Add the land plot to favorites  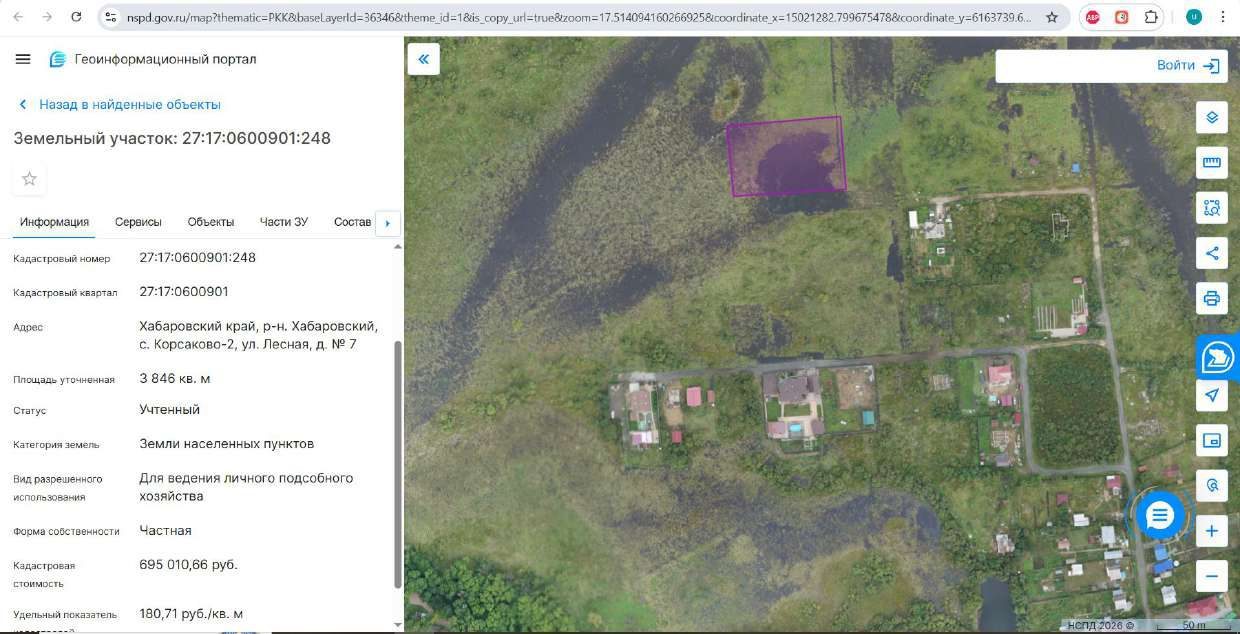29,179
